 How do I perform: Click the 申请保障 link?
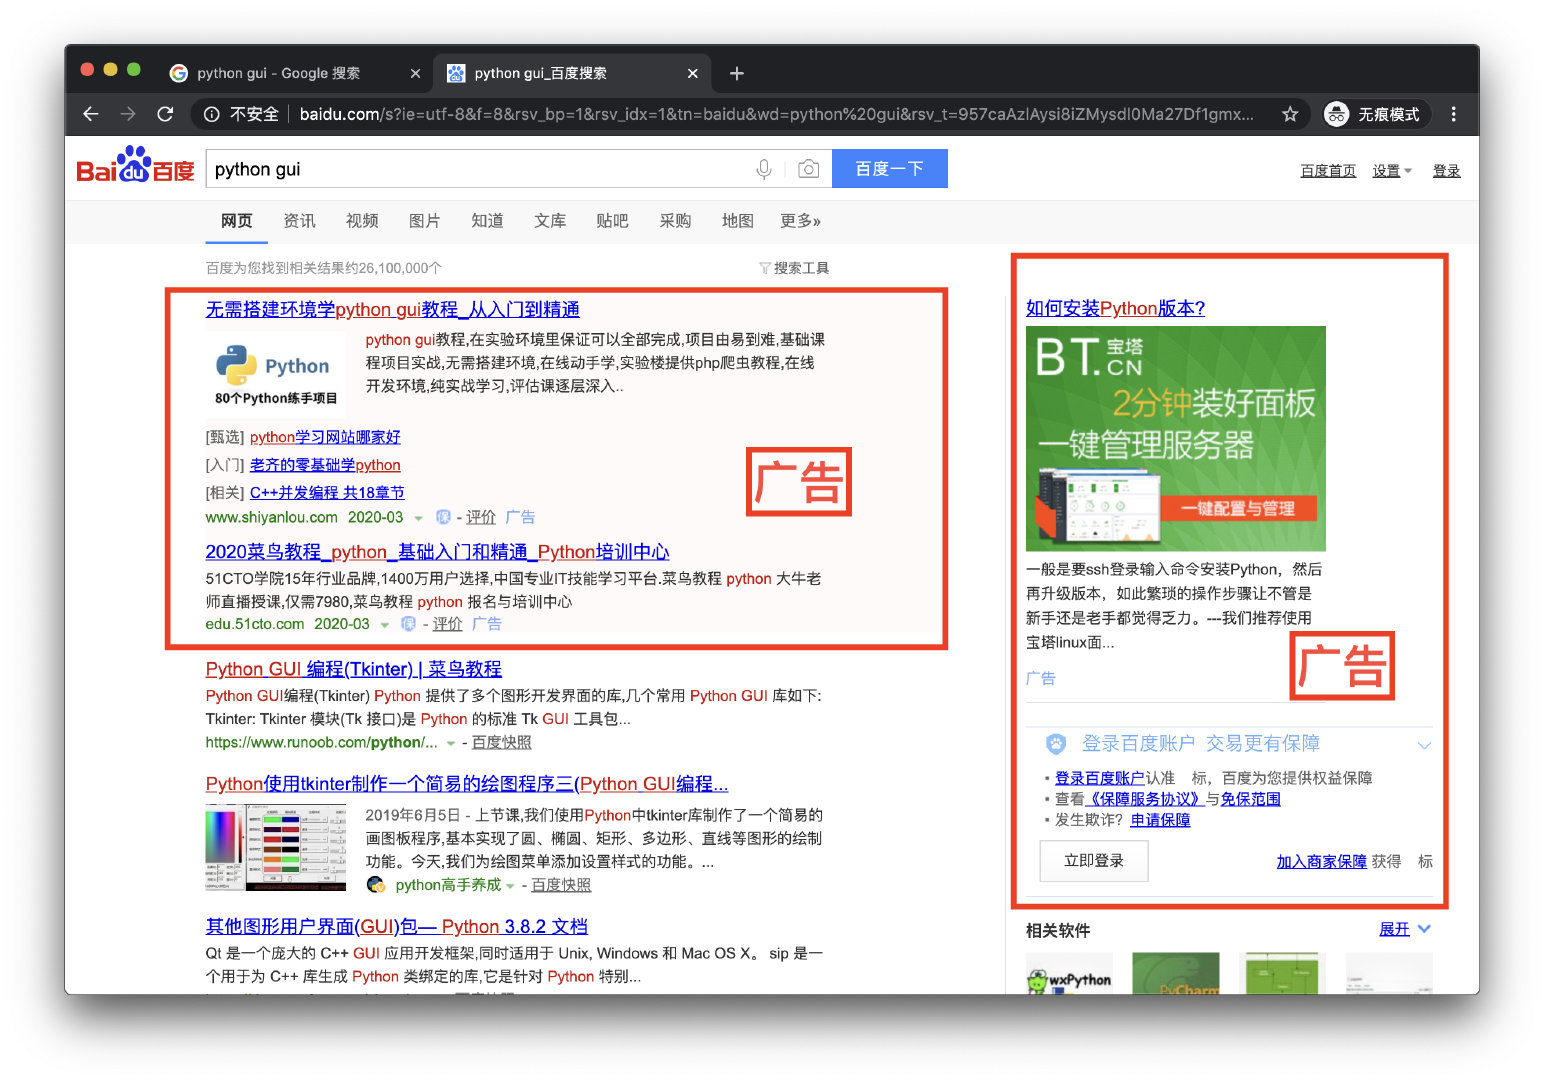(1160, 820)
